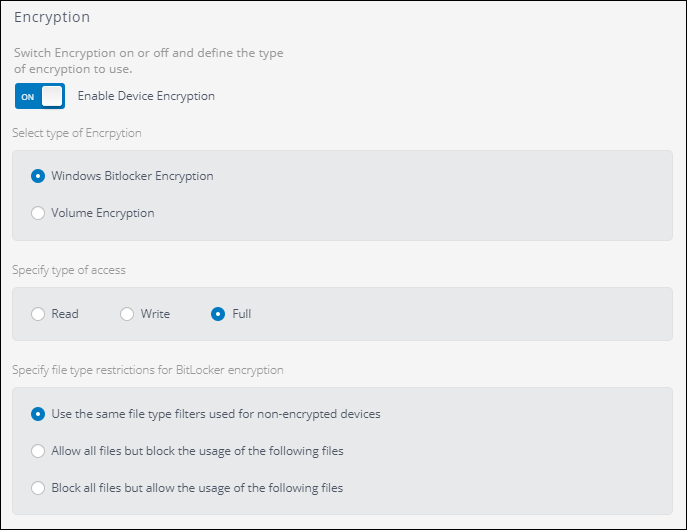Screen dimensions: 687x530
Task: Click the Write option label text
Action: (155, 314)
